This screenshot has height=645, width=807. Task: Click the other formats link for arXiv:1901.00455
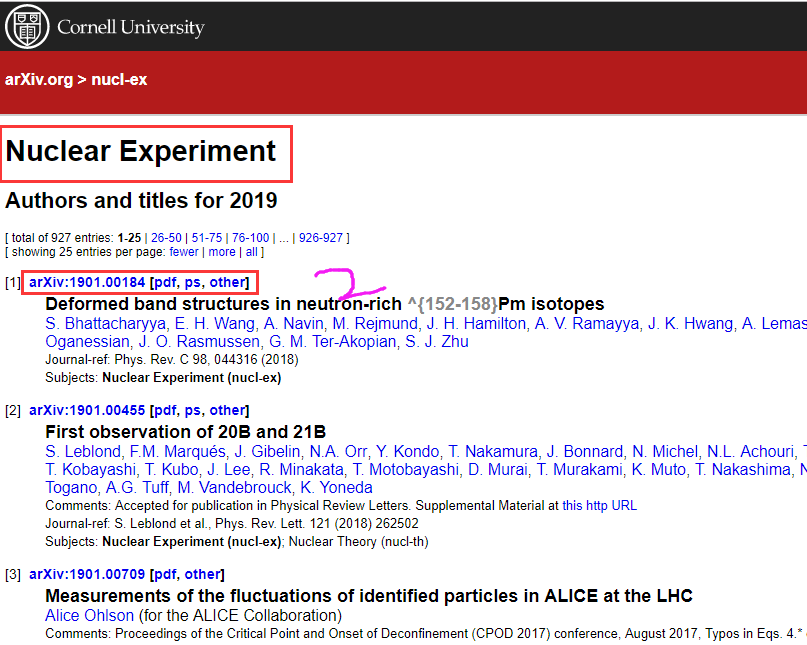[227, 410]
